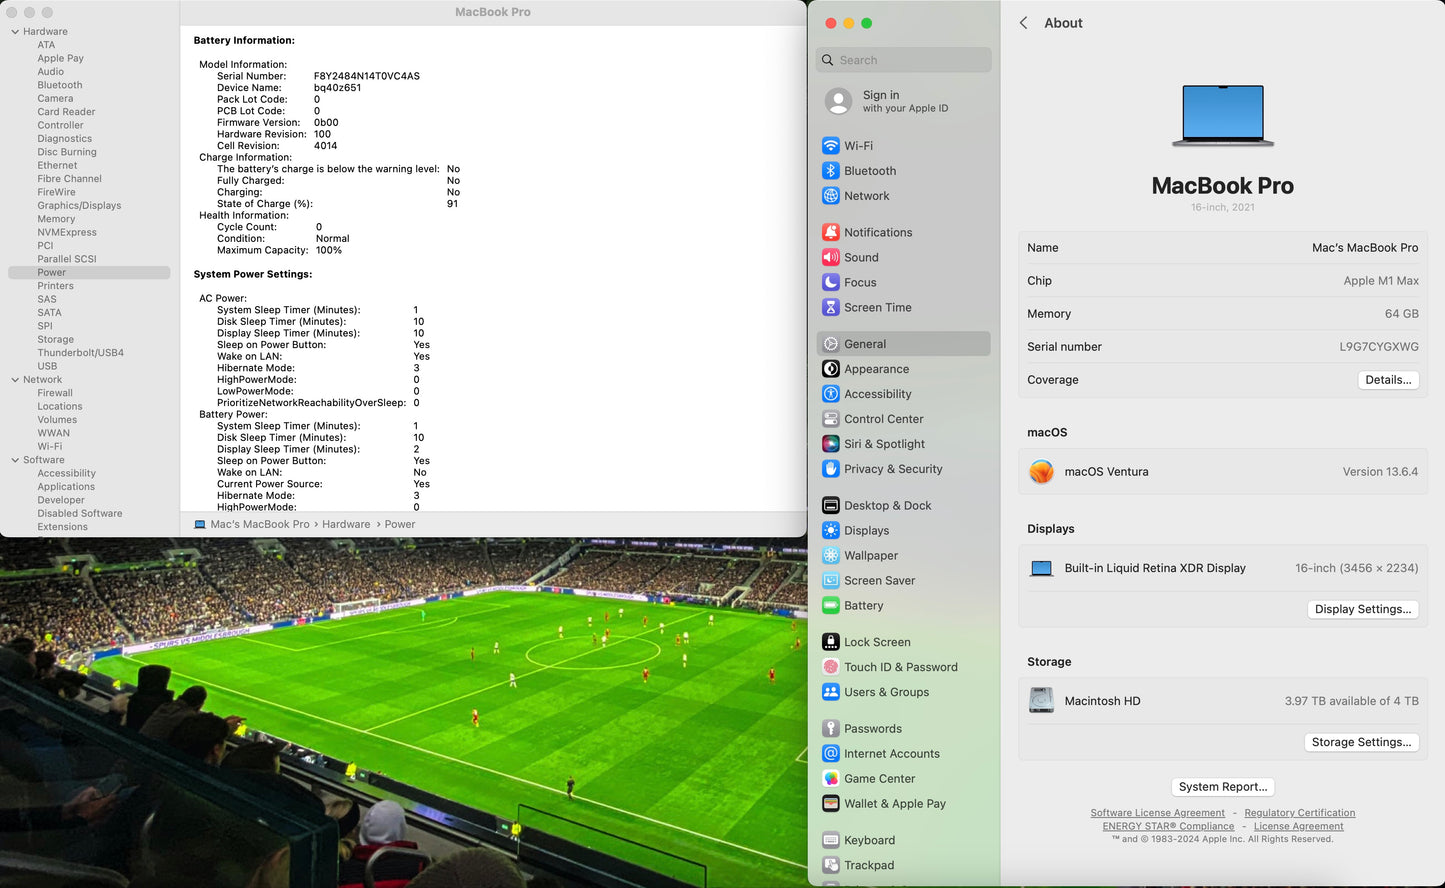Image resolution: width=1445 pixels, height=888 pixels.
Task: Click the Coverage Details button
Action: point(1388,380)
